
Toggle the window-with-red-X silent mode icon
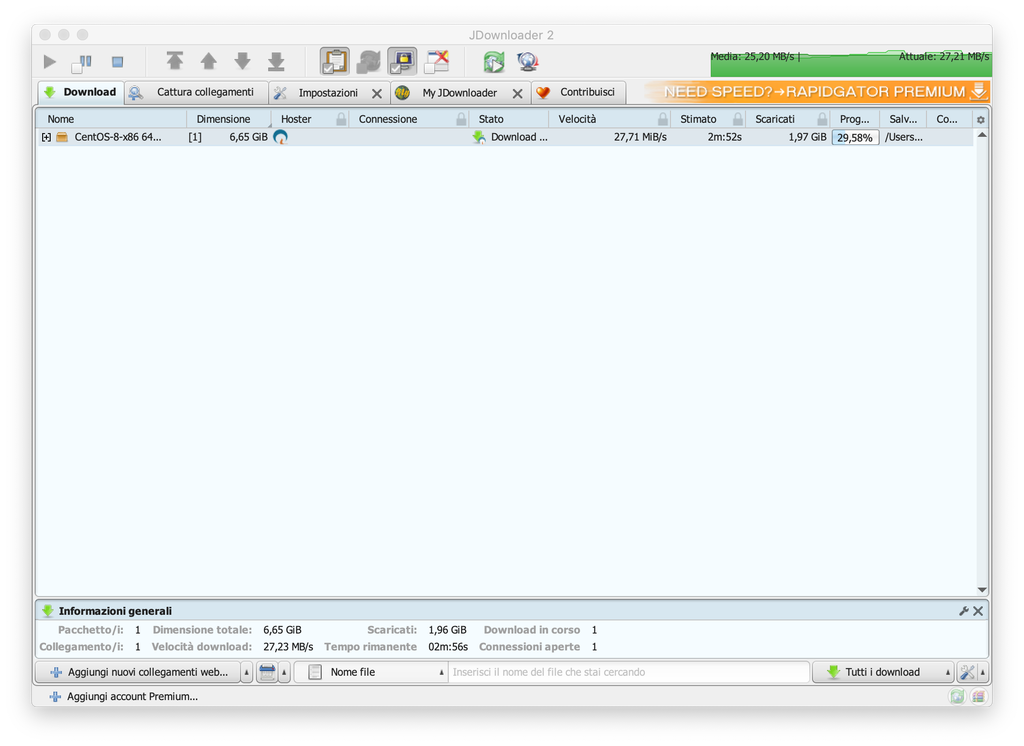tap(436, 61)
